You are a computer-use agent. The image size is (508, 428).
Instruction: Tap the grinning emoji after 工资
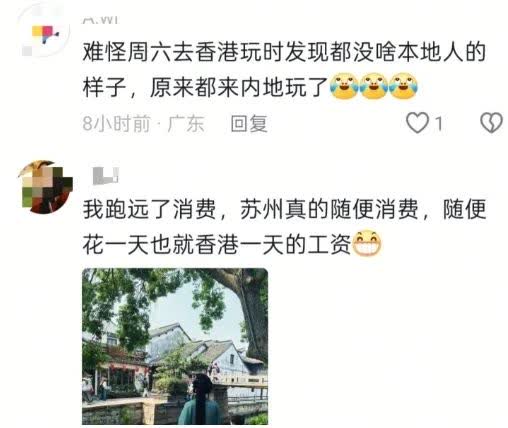pos(367,243)
